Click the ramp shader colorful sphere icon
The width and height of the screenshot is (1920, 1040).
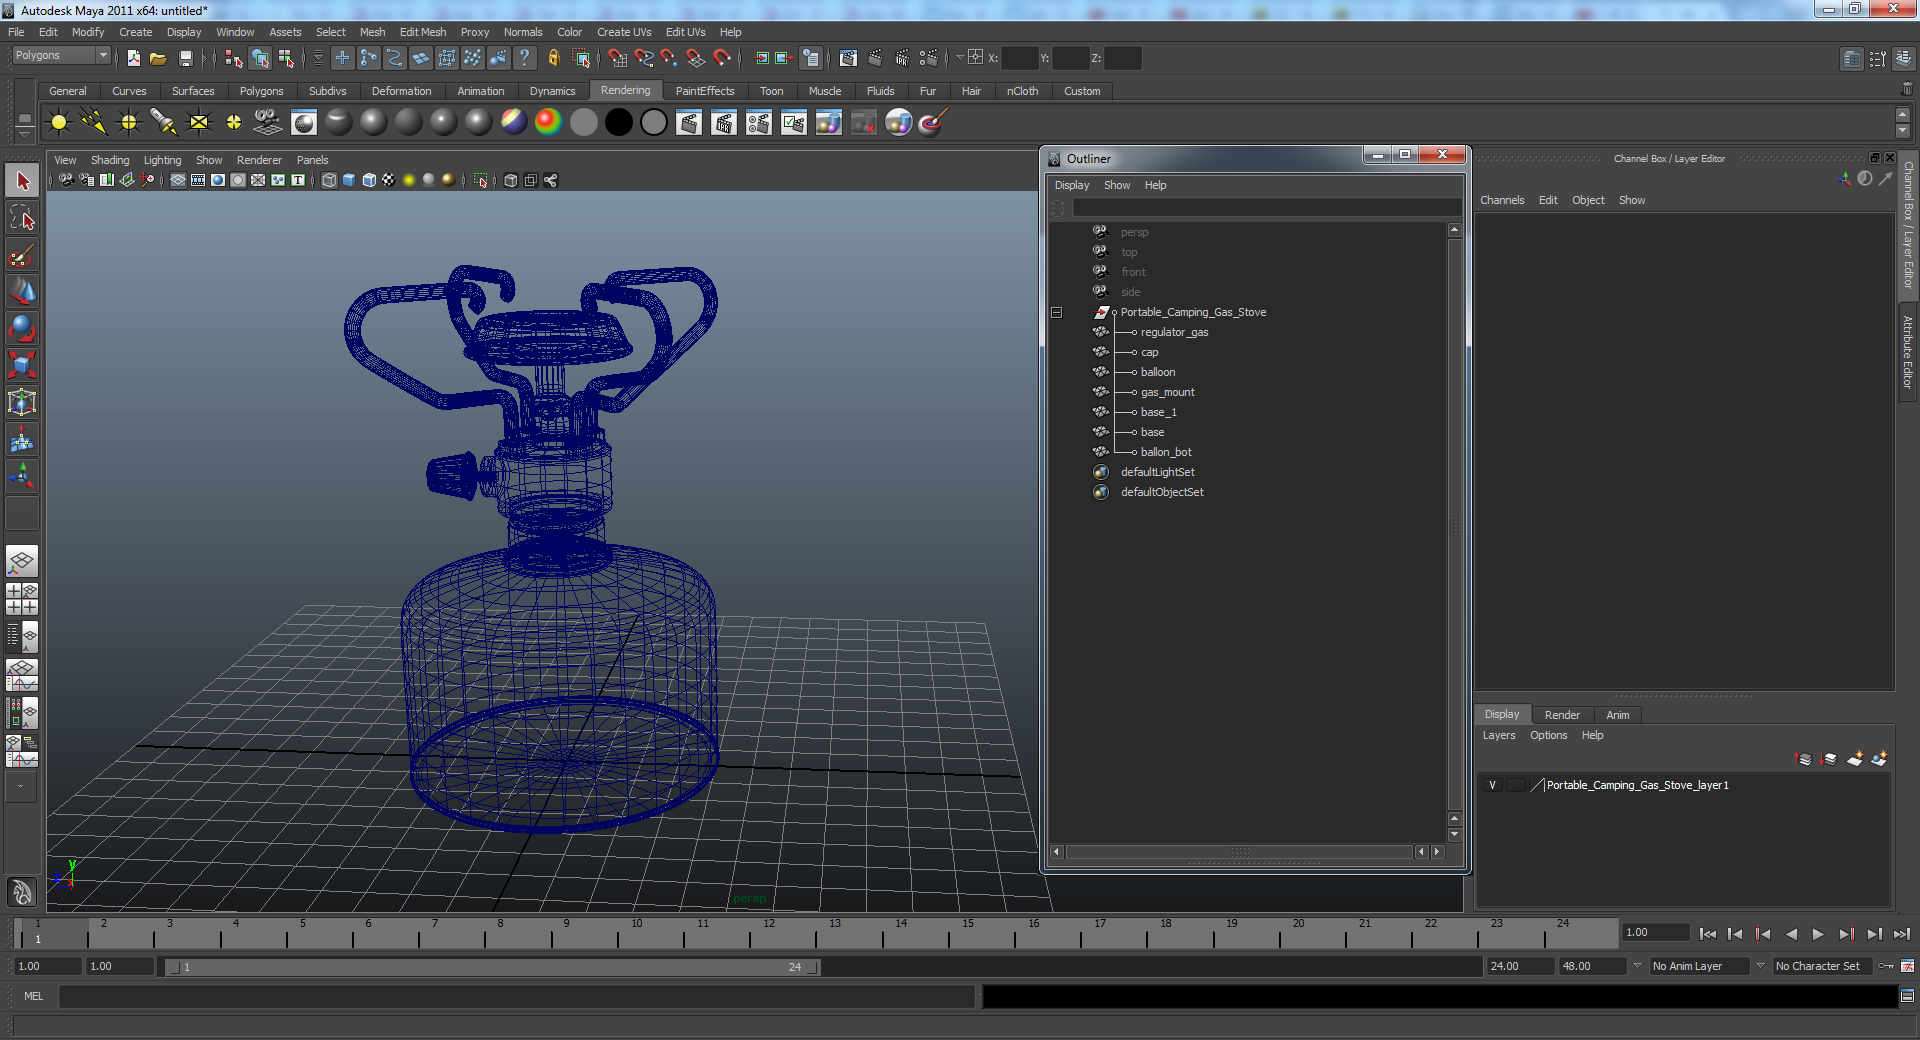tap(549, 123)
